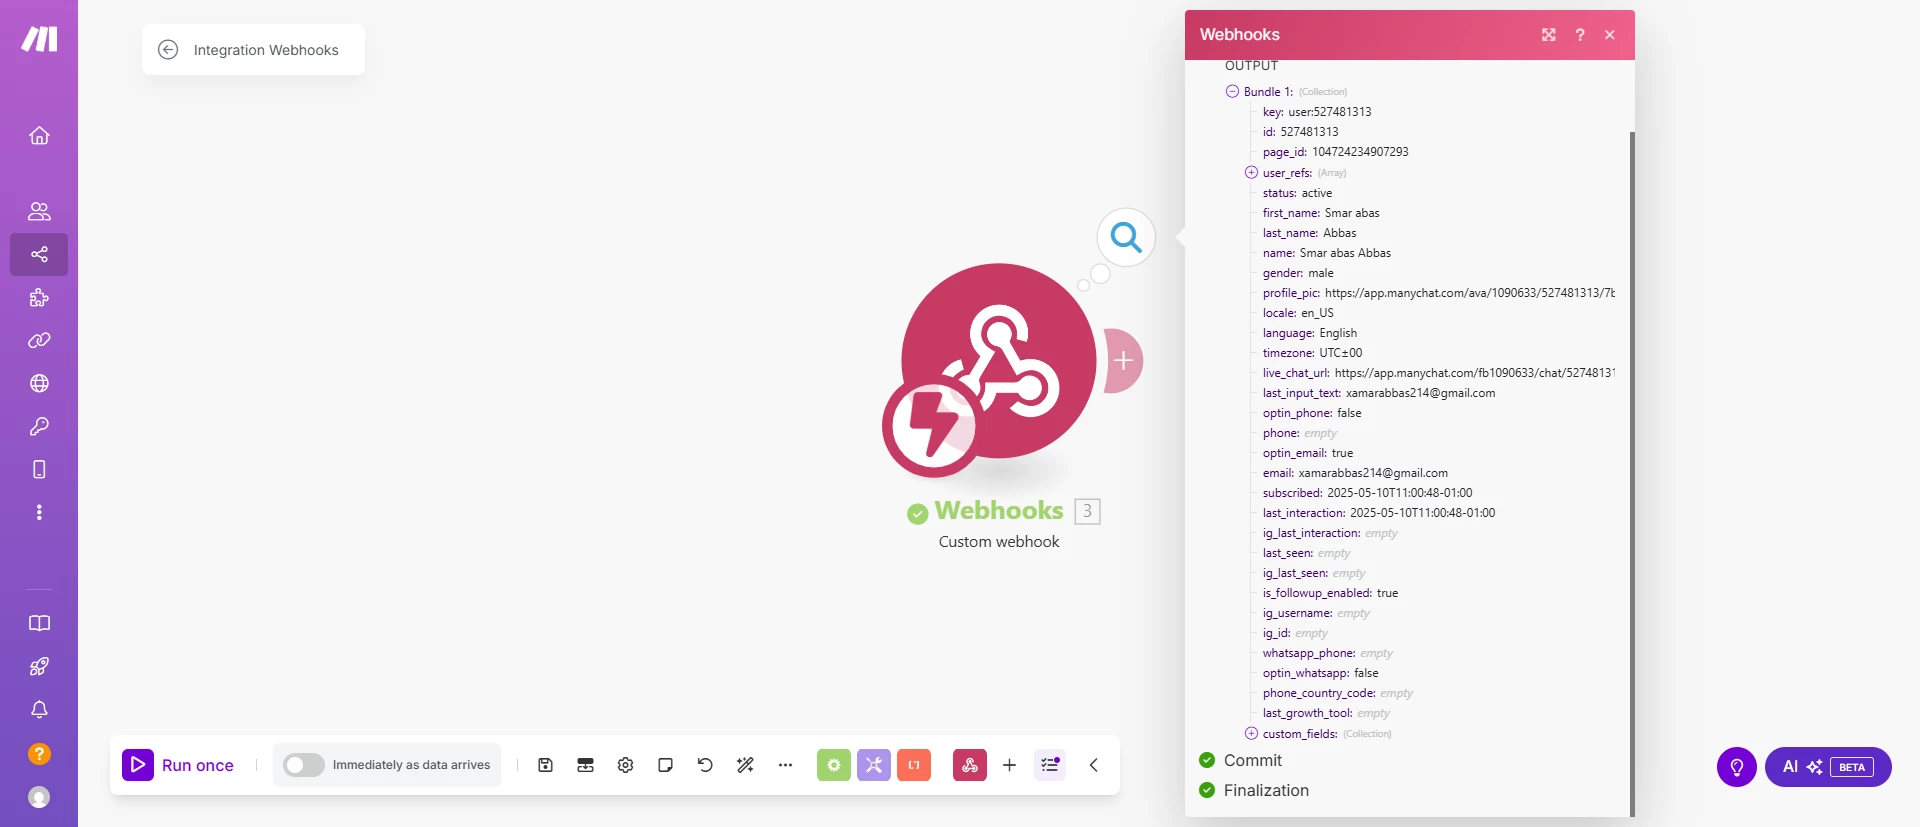
Task: Add another module with the plus next to Webhooks
Action: coord(1123,360)
